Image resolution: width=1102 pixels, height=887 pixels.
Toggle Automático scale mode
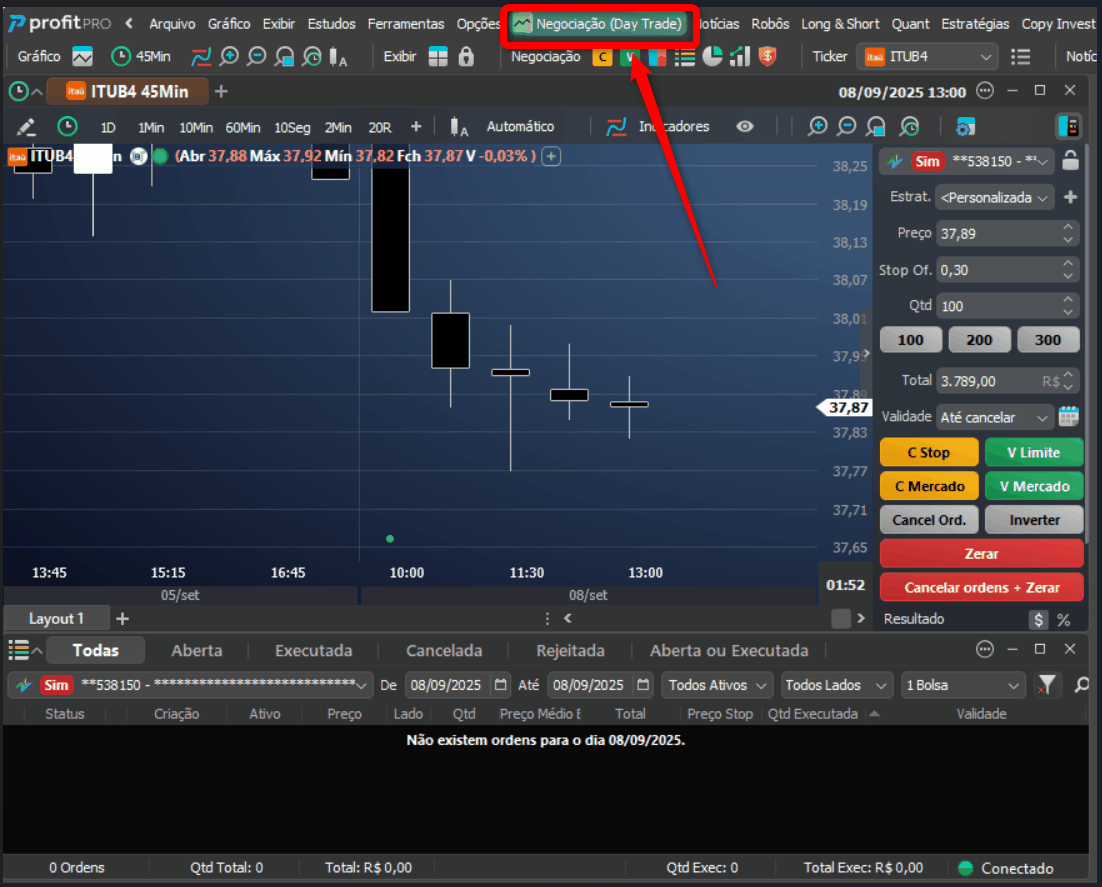[520, 127]
